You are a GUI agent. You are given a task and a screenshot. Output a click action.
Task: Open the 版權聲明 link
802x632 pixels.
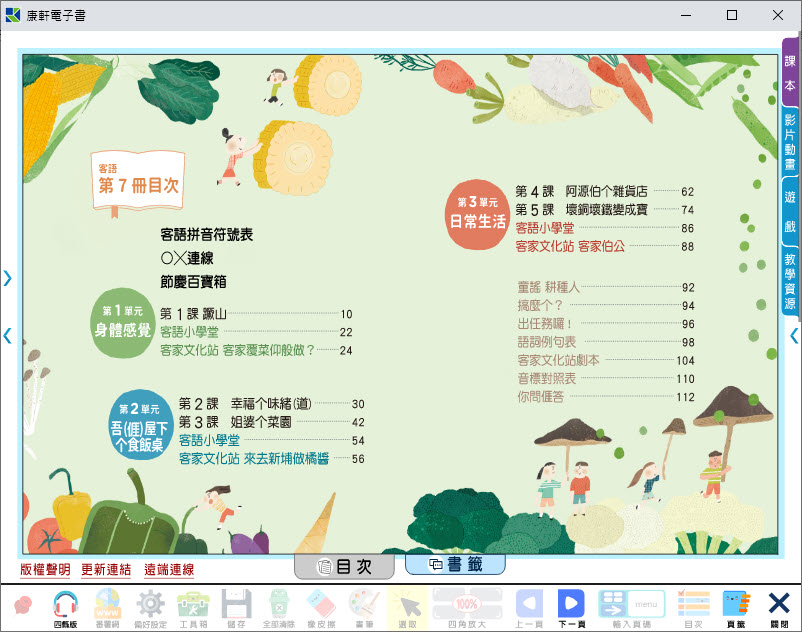tap(45, 570)
